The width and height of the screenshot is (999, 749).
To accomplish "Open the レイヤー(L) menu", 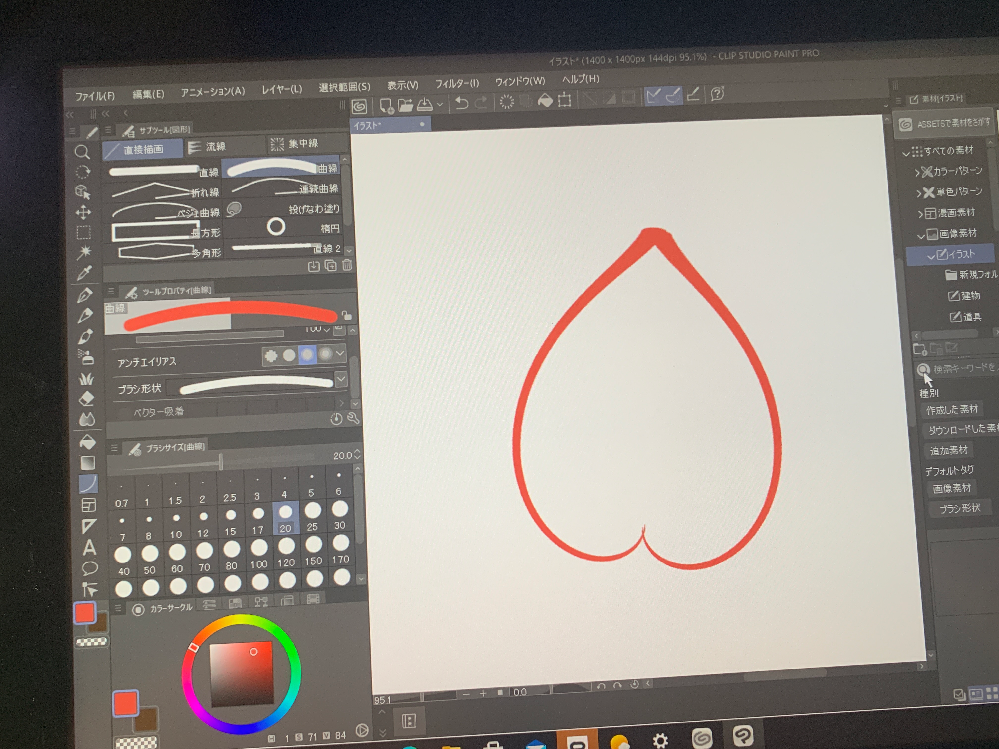I will [282, 89].
